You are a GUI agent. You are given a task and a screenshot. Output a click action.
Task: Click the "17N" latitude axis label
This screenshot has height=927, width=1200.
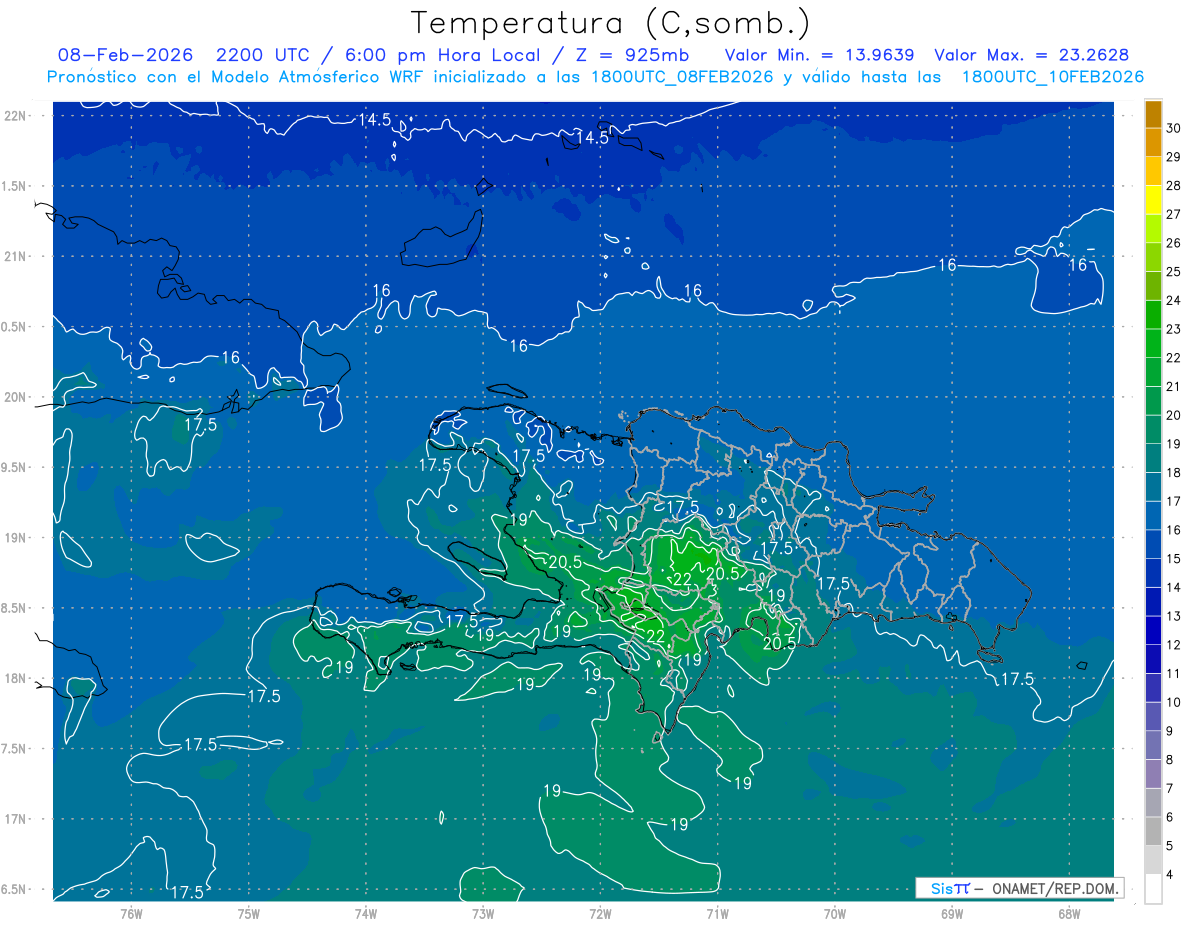point(16,820)
